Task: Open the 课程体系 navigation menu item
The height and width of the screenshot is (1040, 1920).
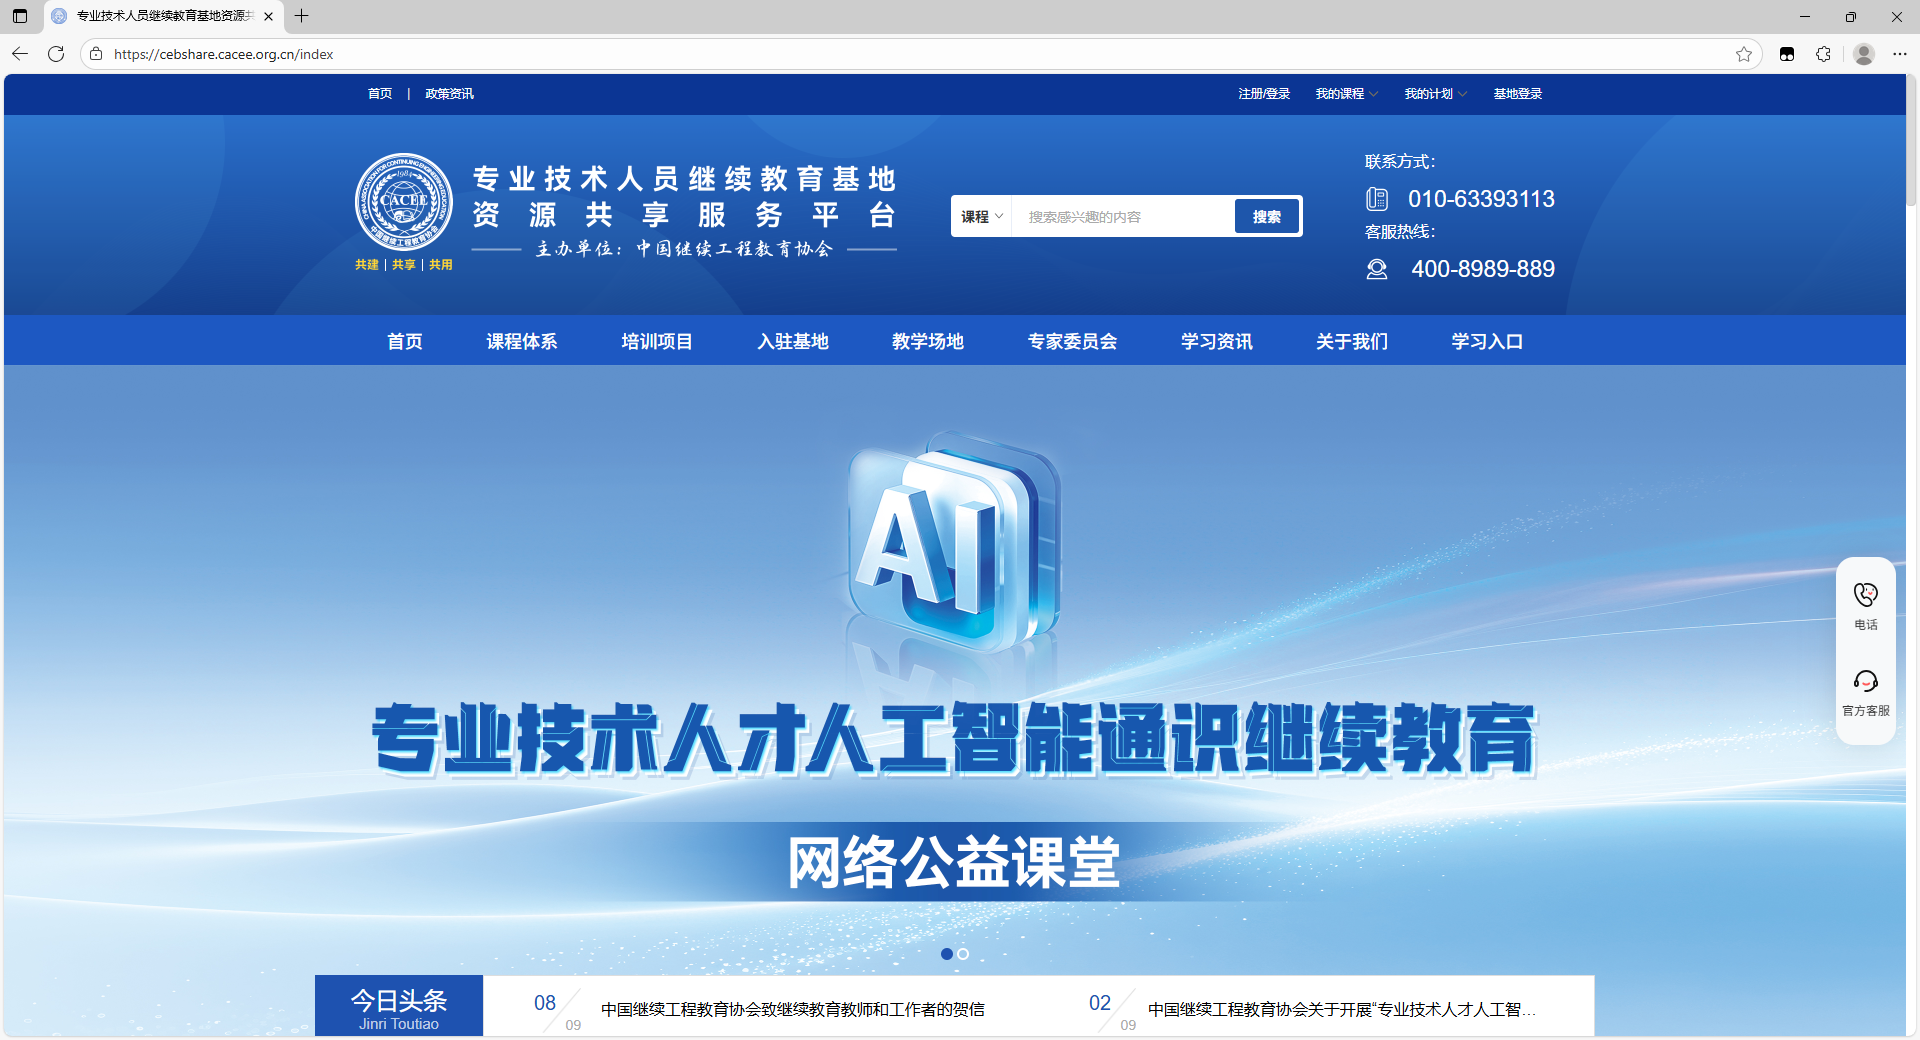Action: tap(521, 342)
